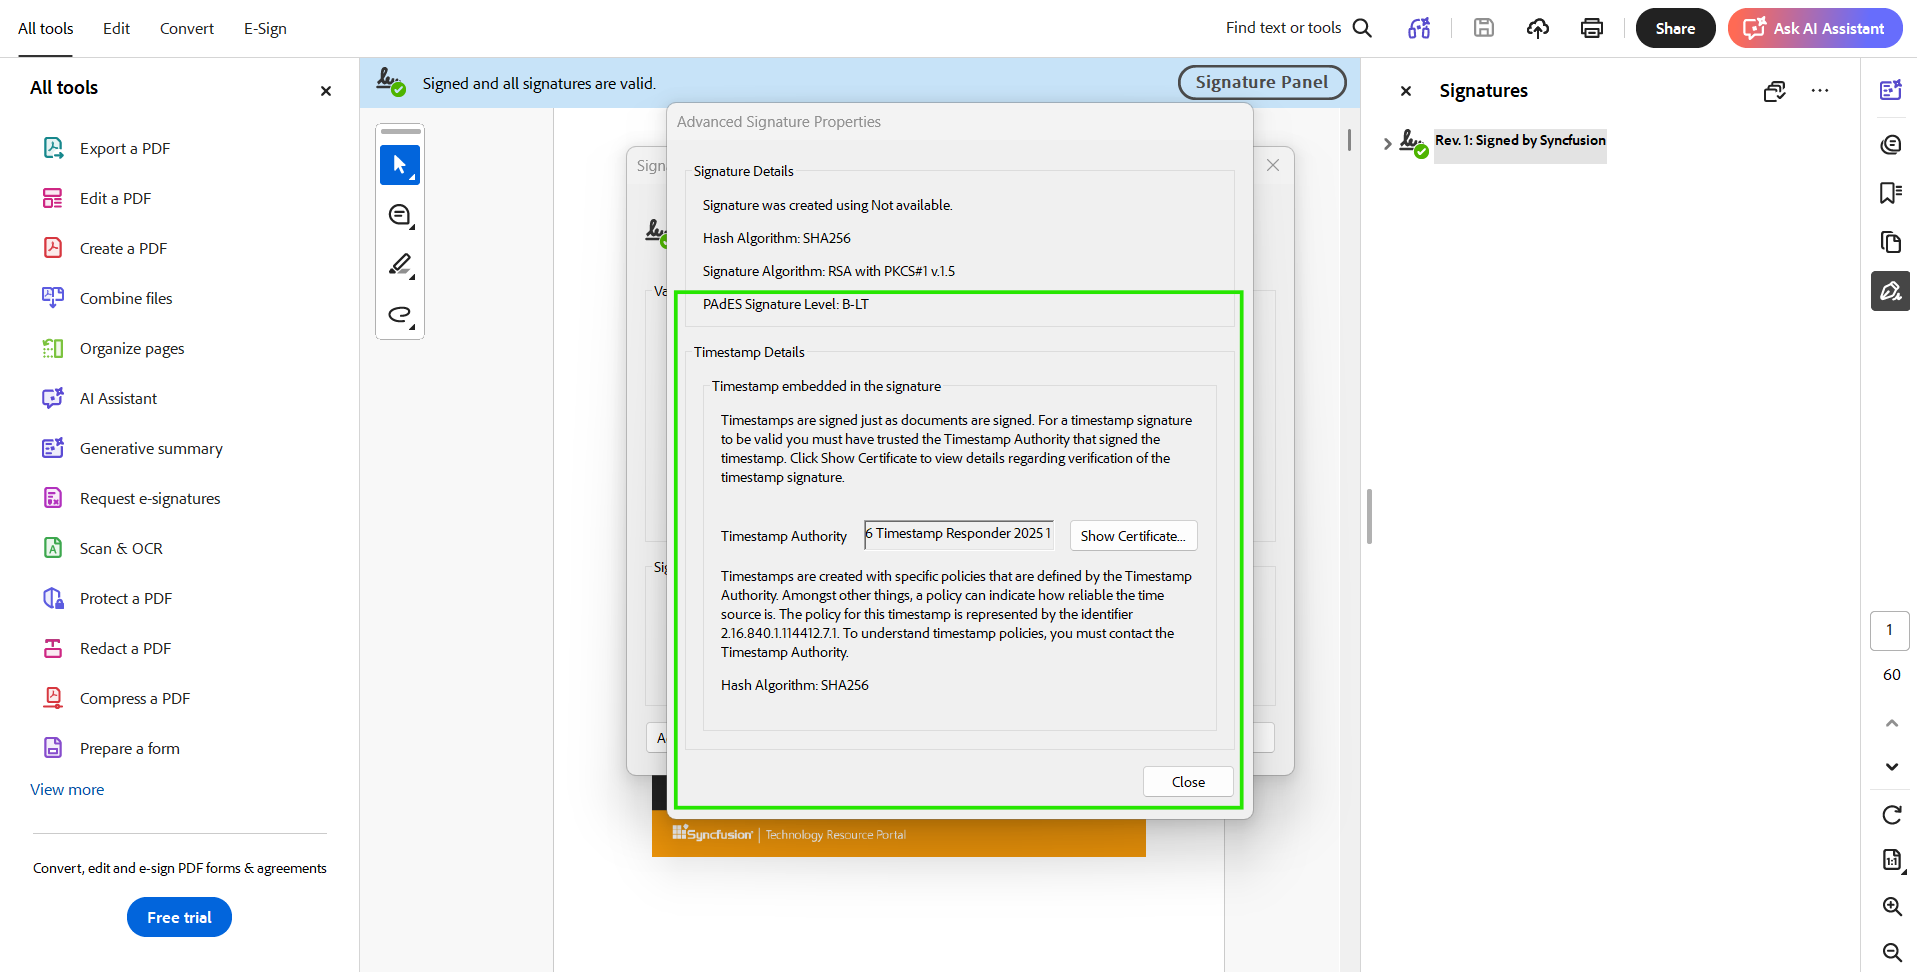Image resolution: width=1917 pixels, height=972 pixels.
Task: Open the Convert menu
Action: pos(187,28)
